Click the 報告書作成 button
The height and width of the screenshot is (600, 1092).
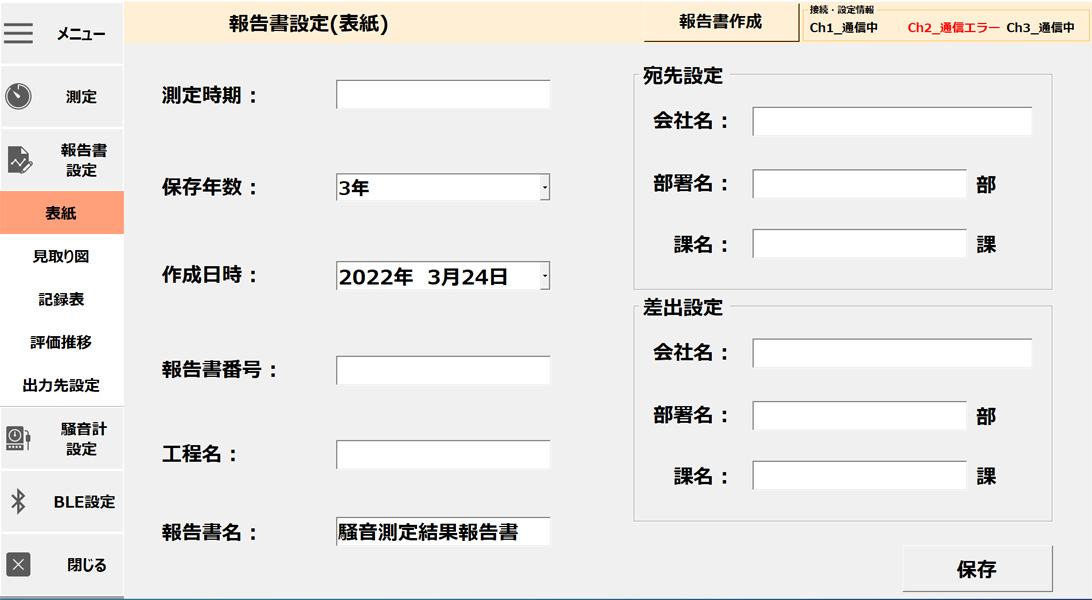tap(721, 22)
